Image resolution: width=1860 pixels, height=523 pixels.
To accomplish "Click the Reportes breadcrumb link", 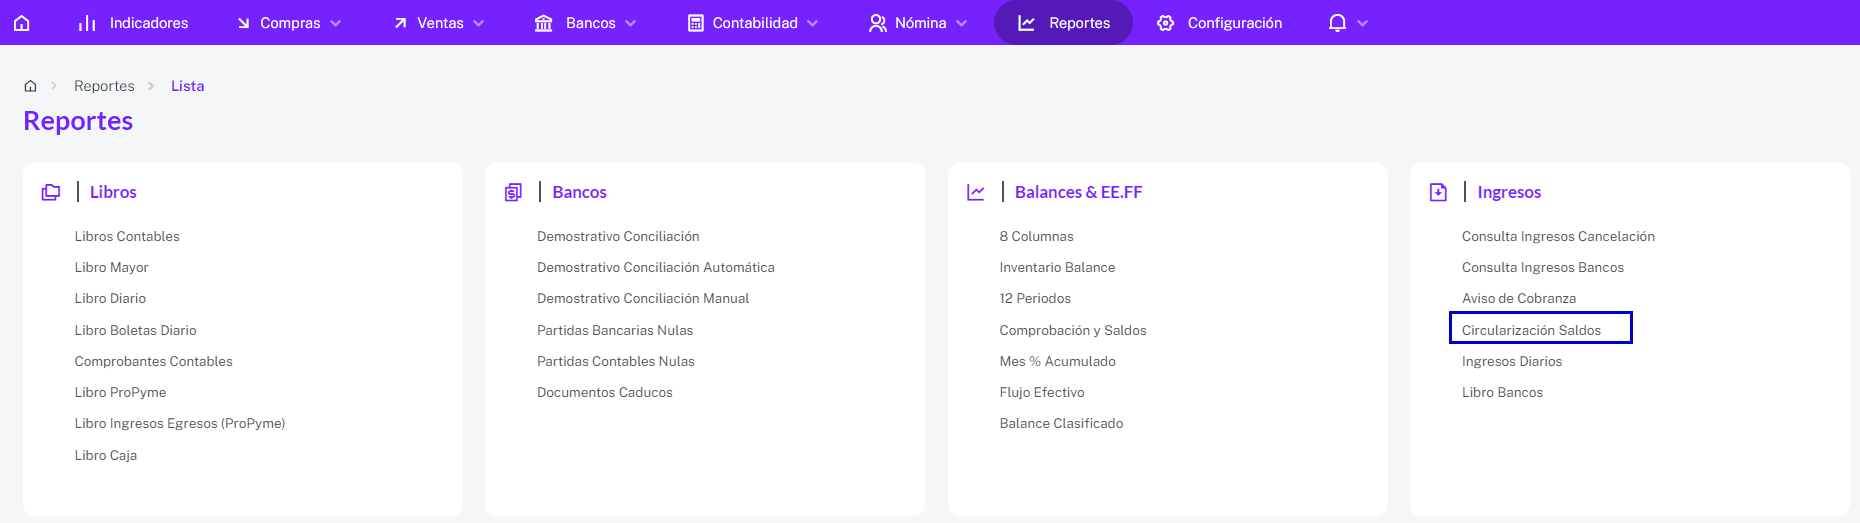I will [104, 86].
